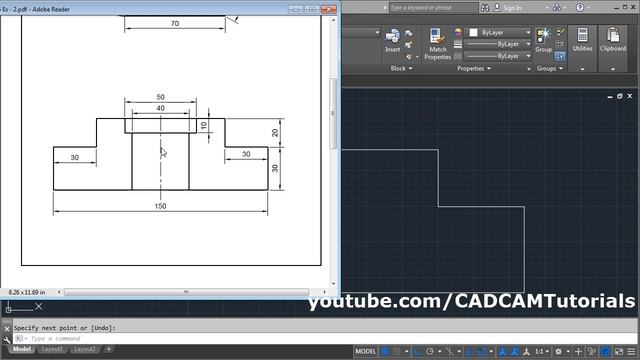
Task: Close the command line with its X icon
Action: pyautogui.click(x=7, y=329)
